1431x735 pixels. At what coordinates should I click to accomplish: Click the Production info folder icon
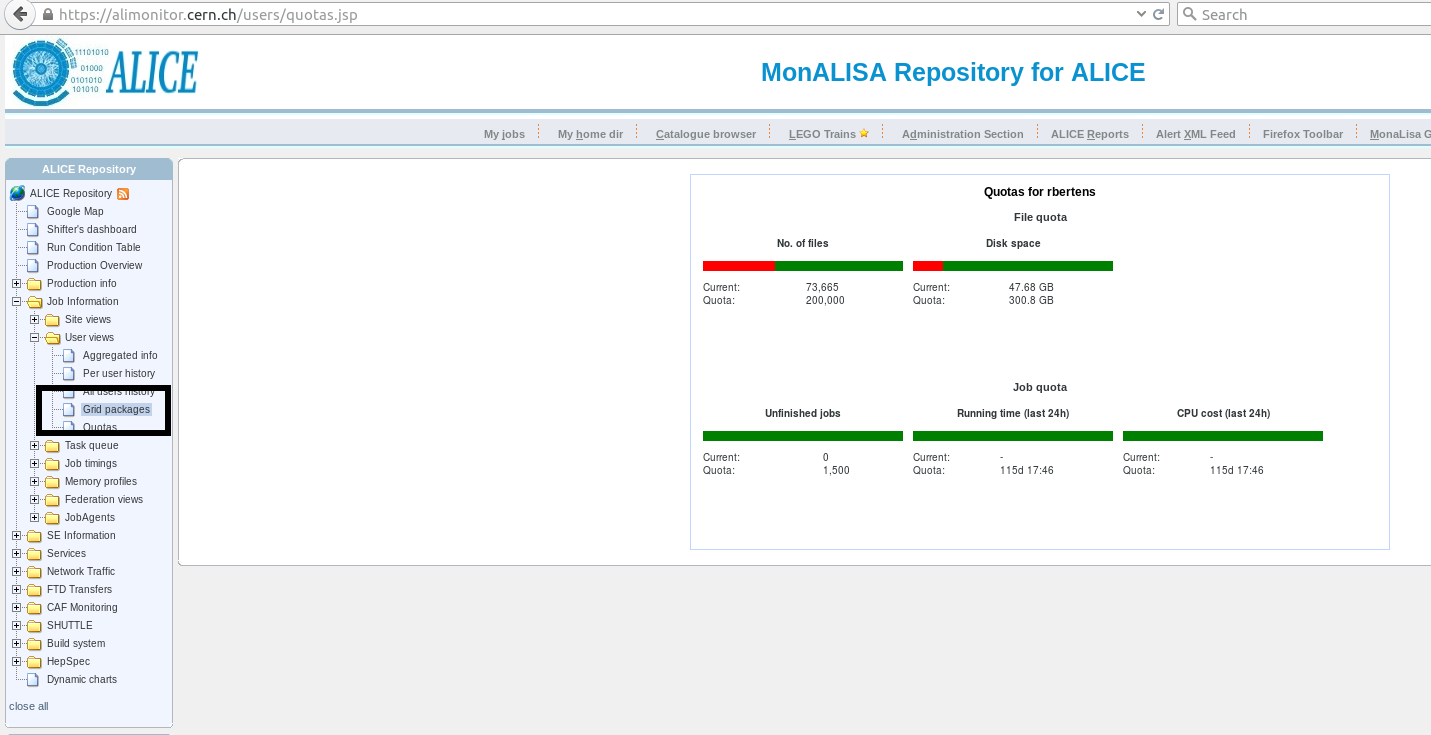(34, 284)
